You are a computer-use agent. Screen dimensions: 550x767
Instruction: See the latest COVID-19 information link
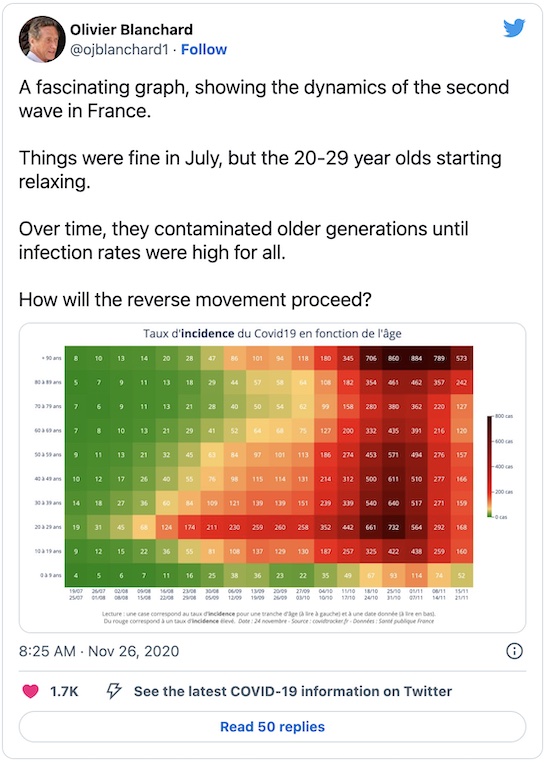(293, 691)
